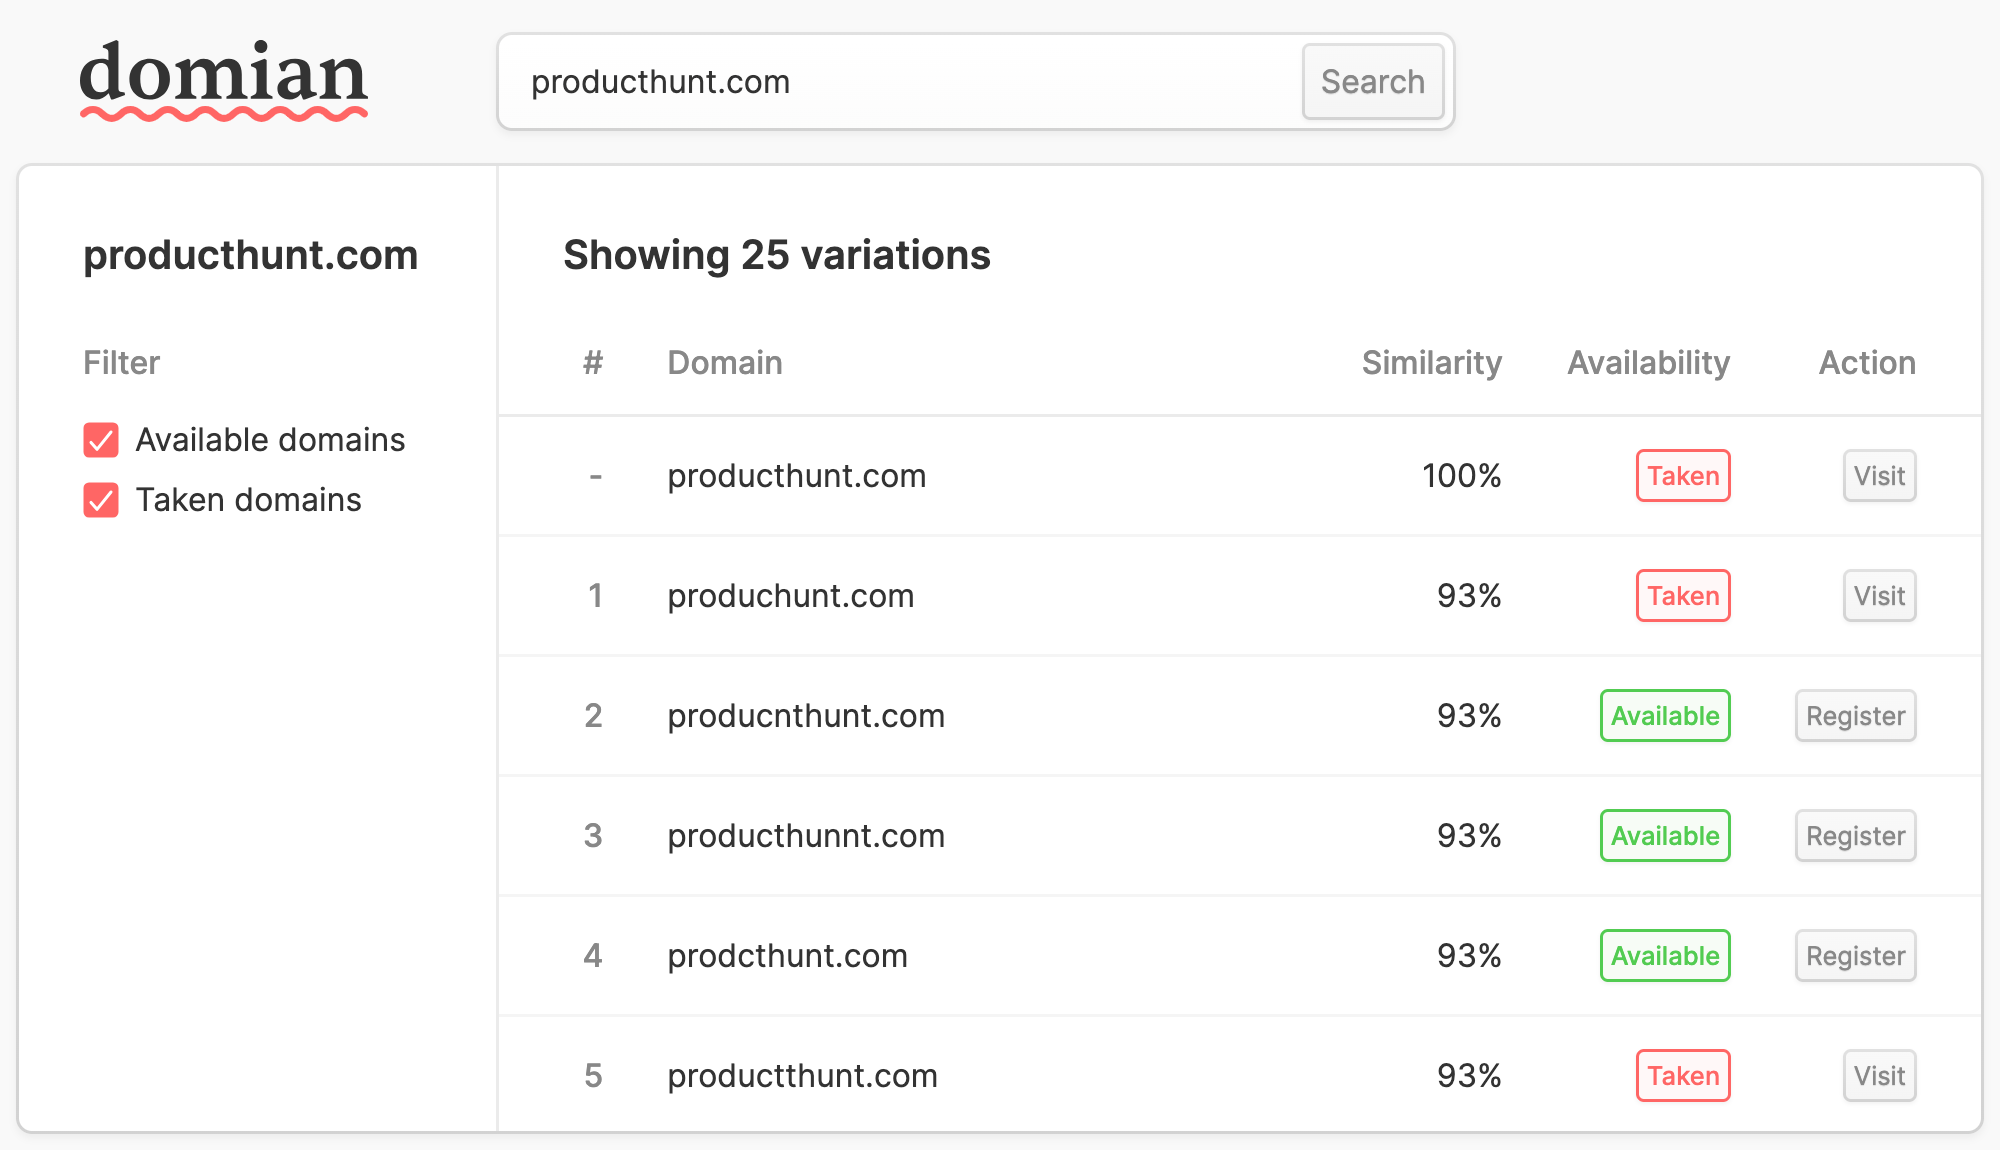Register the producnthunt.com domain
The image size is (2000, 1150).
pyautogui.click(x=1855, y=716)
